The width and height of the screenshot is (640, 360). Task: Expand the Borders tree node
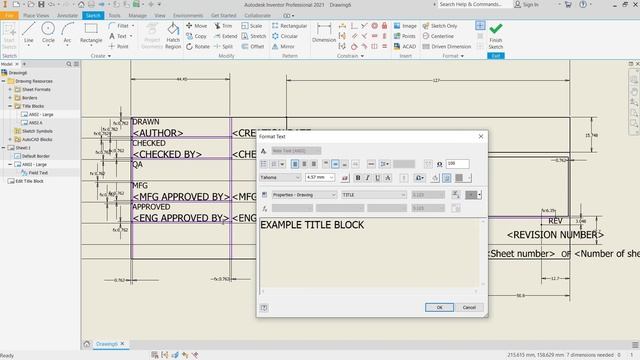pos(10,98)
